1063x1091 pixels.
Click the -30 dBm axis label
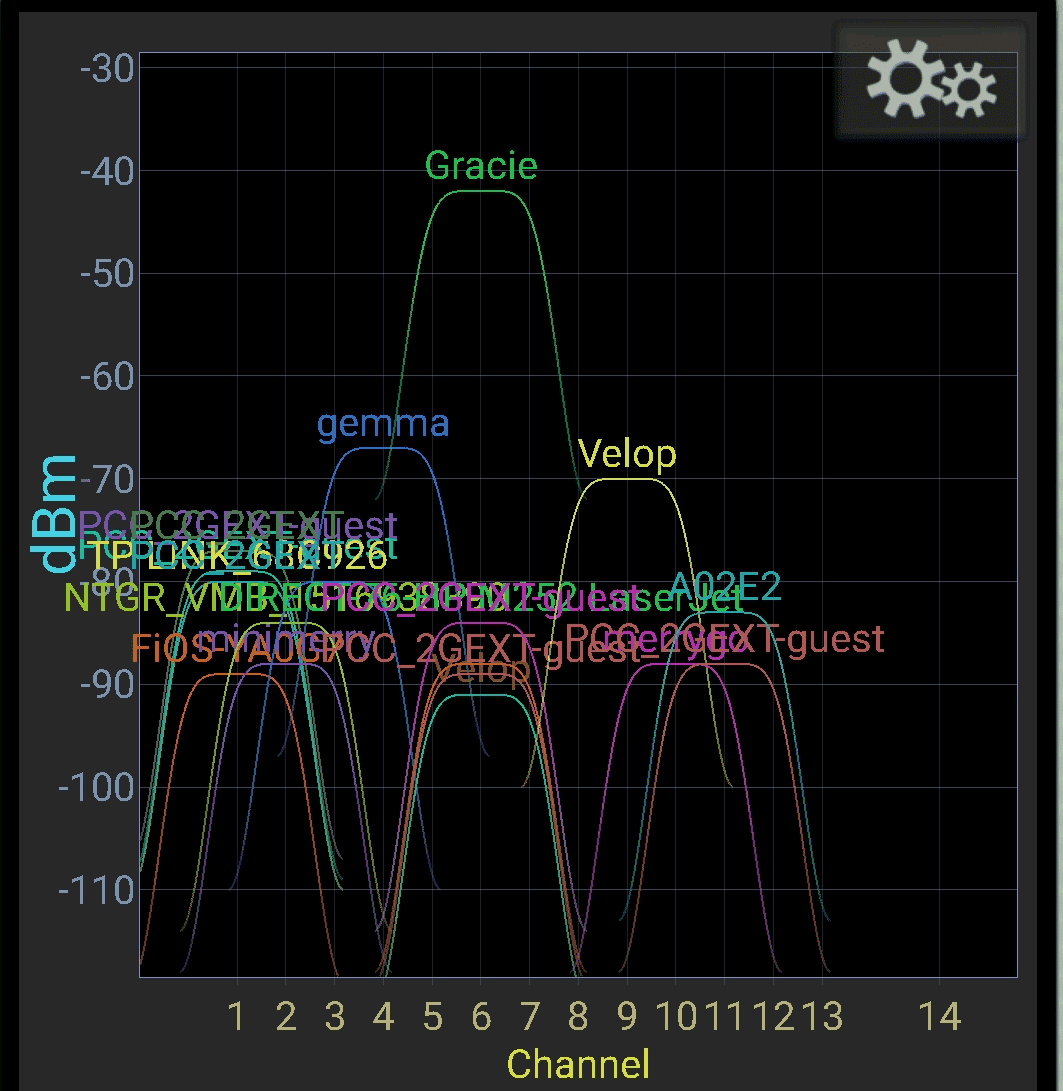(106, 69)
